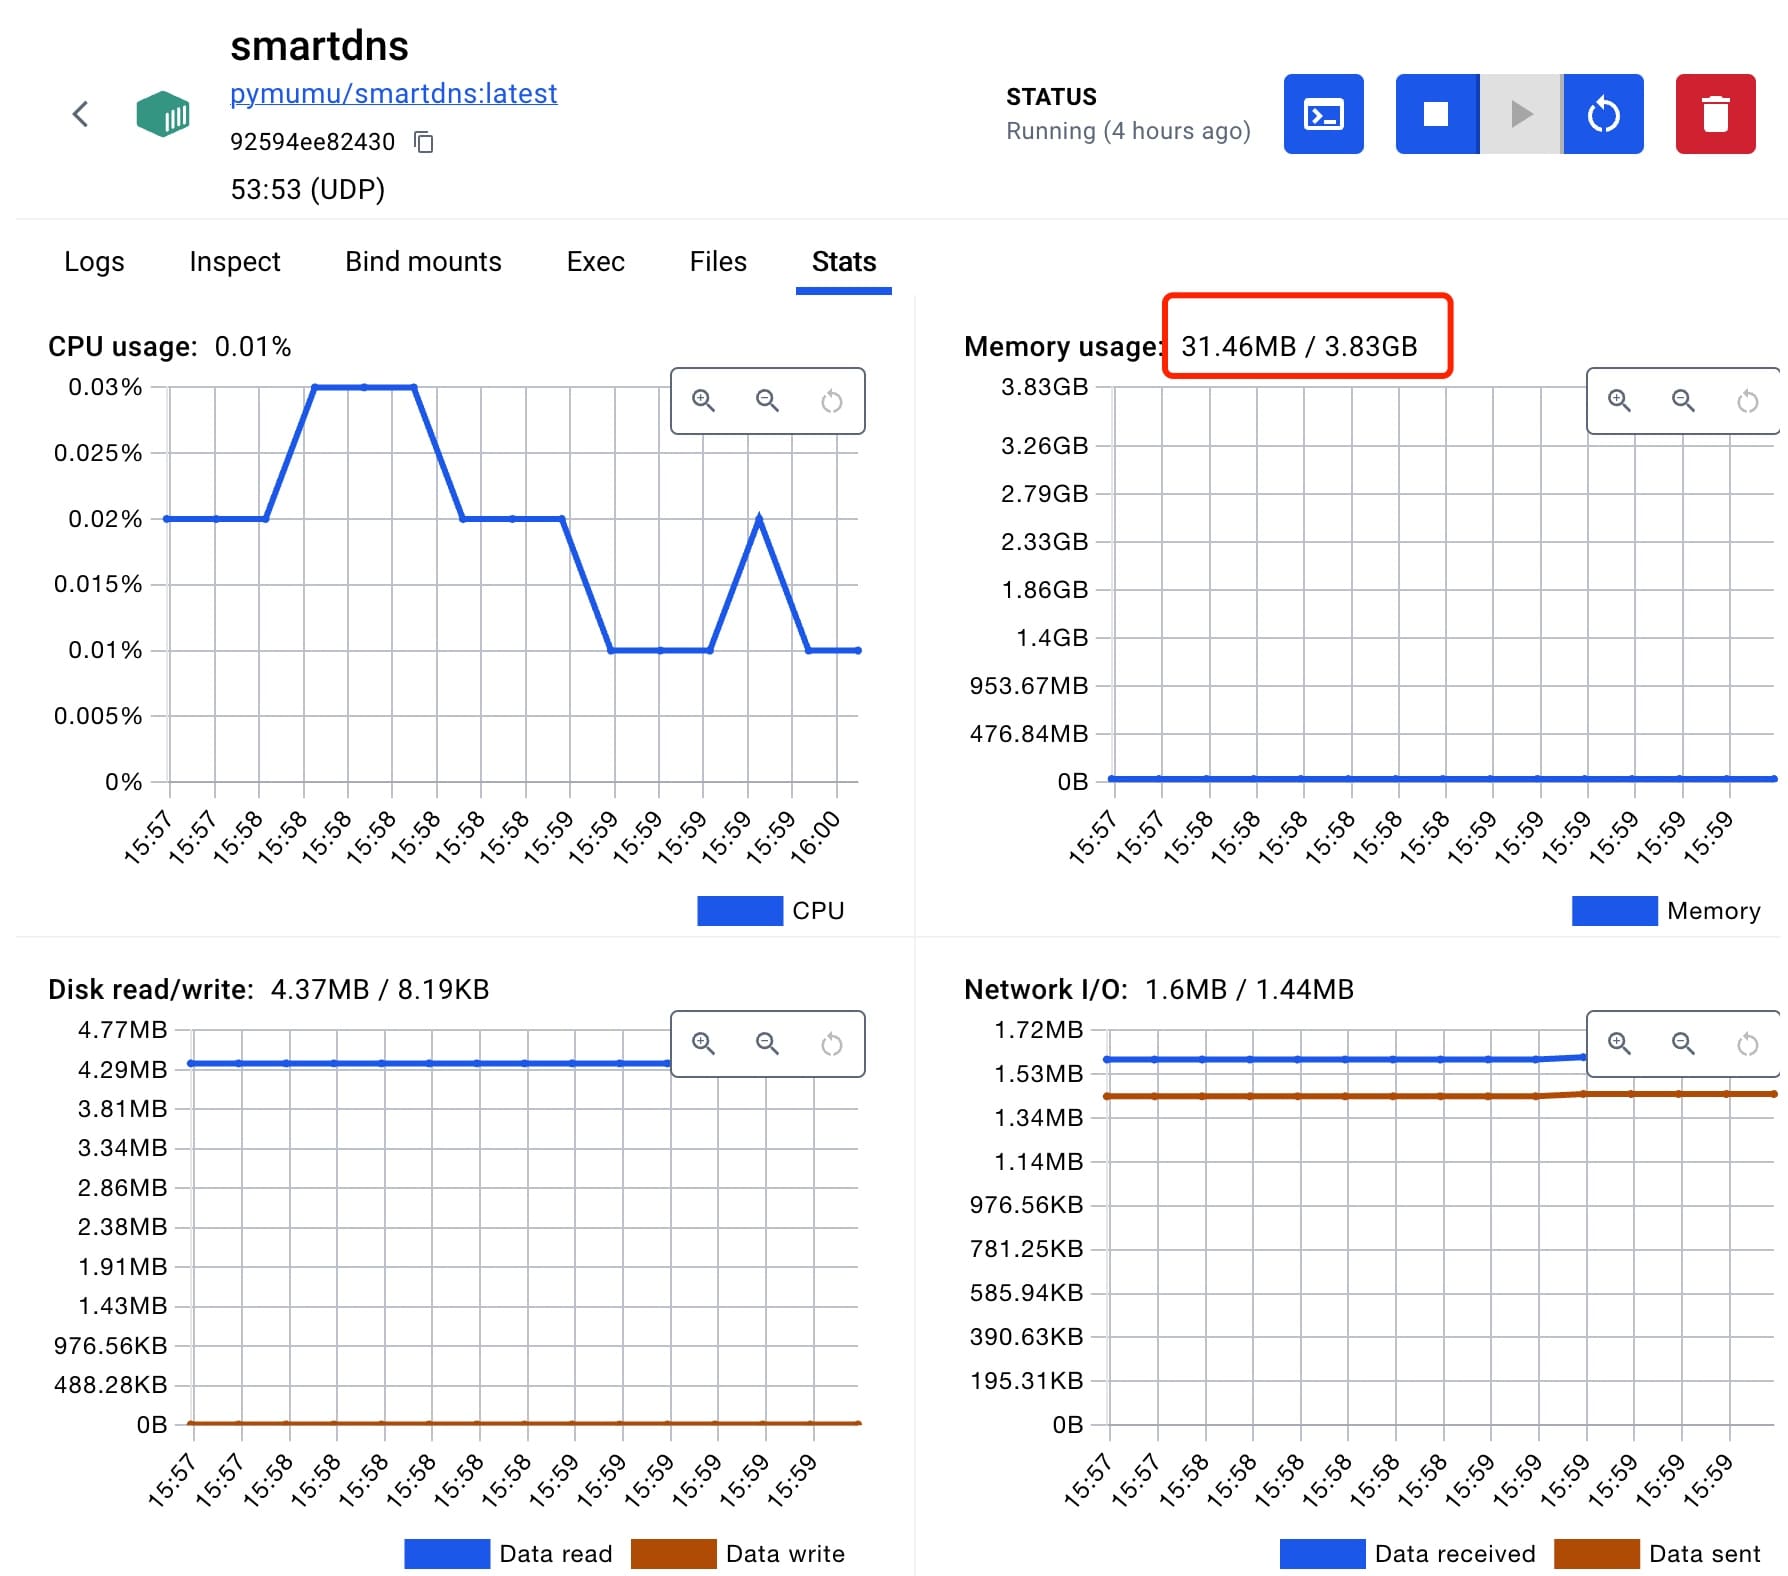Zoom out on the Memory usage chart
Screen dimensions: 1788x1576
(1683, 401)
